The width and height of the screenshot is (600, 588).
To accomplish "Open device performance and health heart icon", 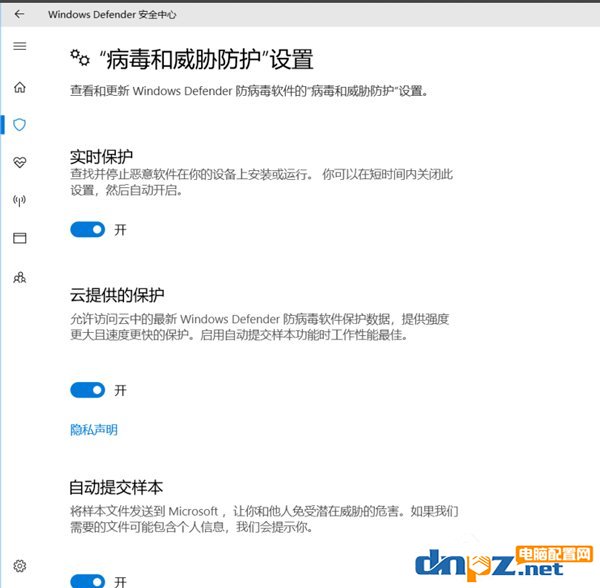I will (x=20, y=162).
